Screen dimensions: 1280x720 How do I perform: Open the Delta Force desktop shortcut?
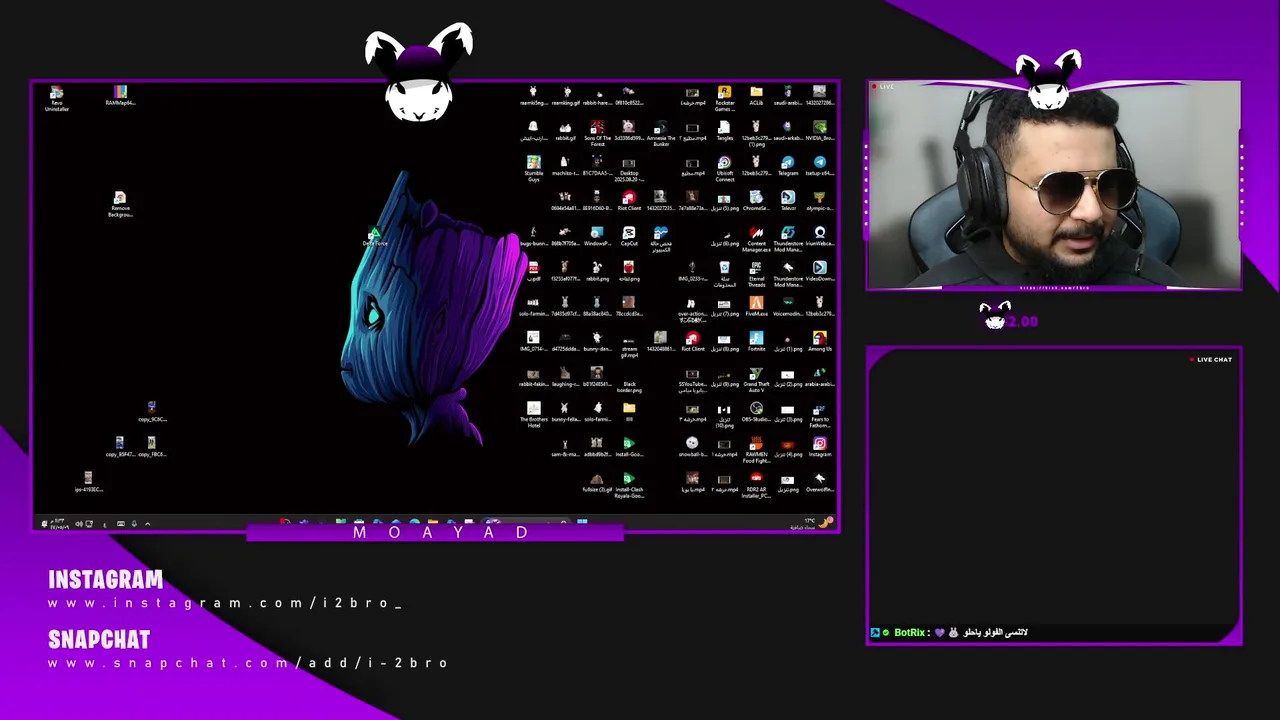pyautogui.click(x=375, y=238)
